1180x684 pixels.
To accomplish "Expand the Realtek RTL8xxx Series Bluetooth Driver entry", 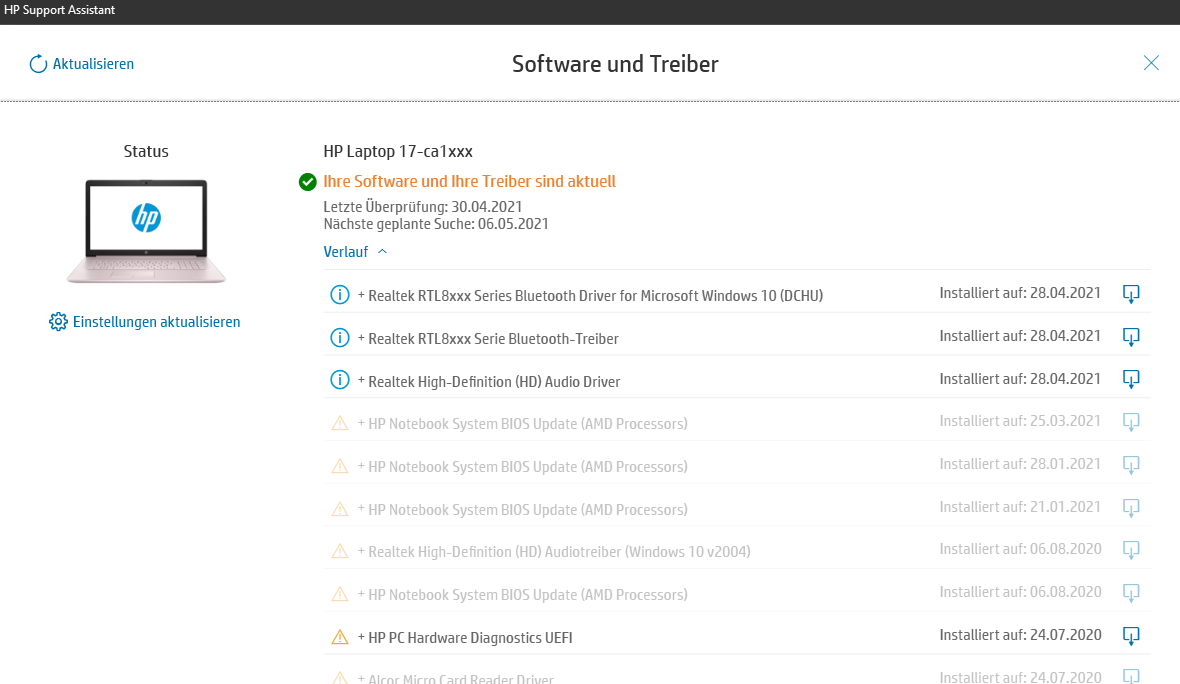I will 362,294.
